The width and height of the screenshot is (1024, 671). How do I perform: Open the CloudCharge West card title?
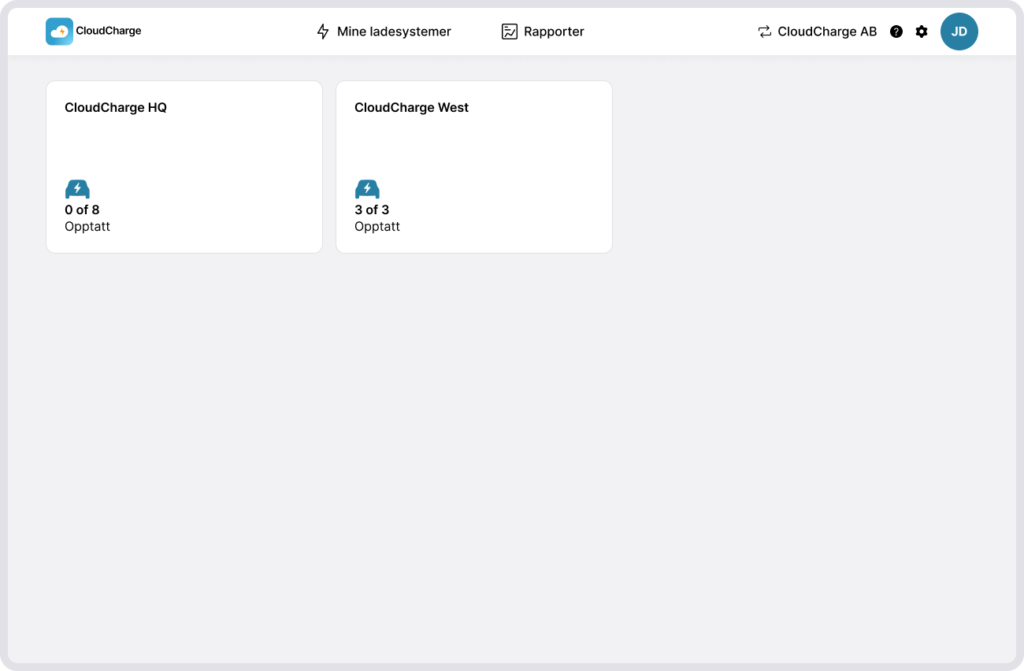tap(411, 108)
